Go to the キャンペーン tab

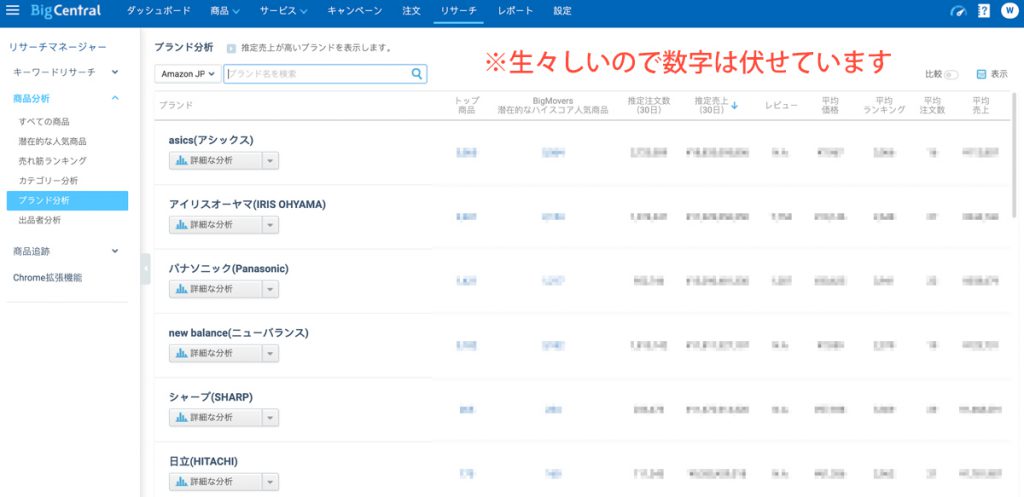click(355, 11)
